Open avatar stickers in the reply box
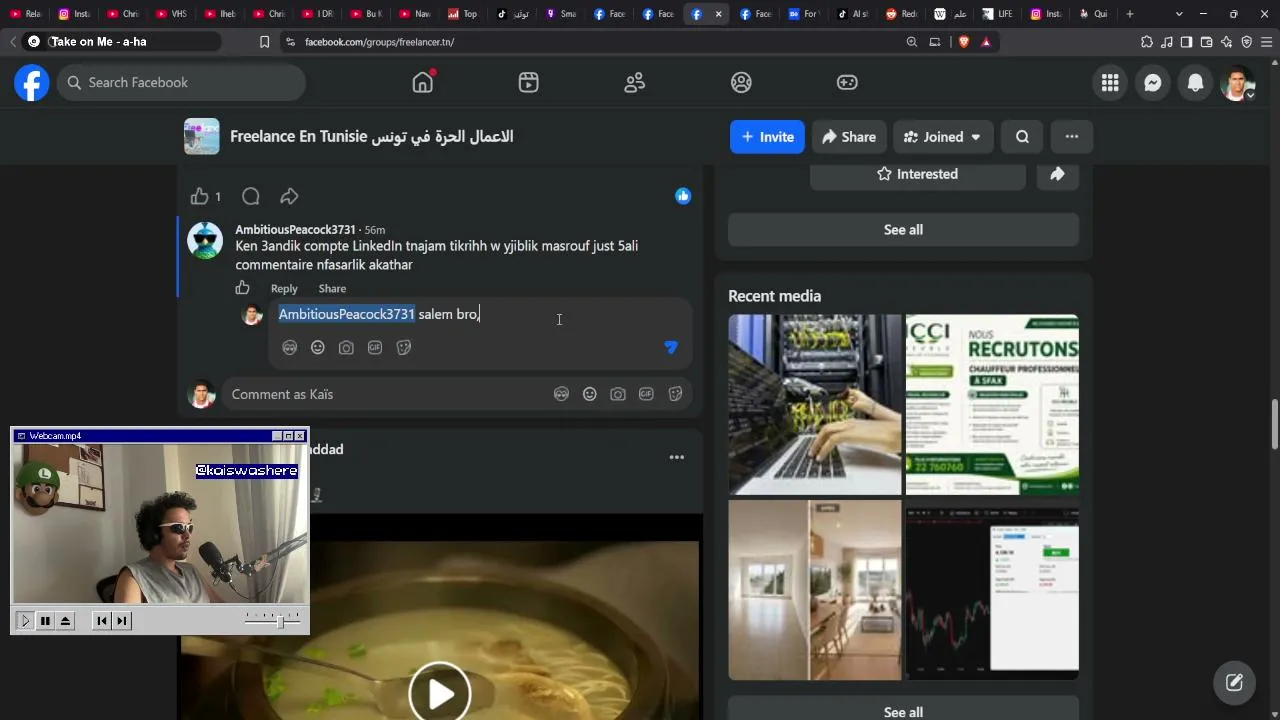The image size is (1280, 720). [289, 347]
